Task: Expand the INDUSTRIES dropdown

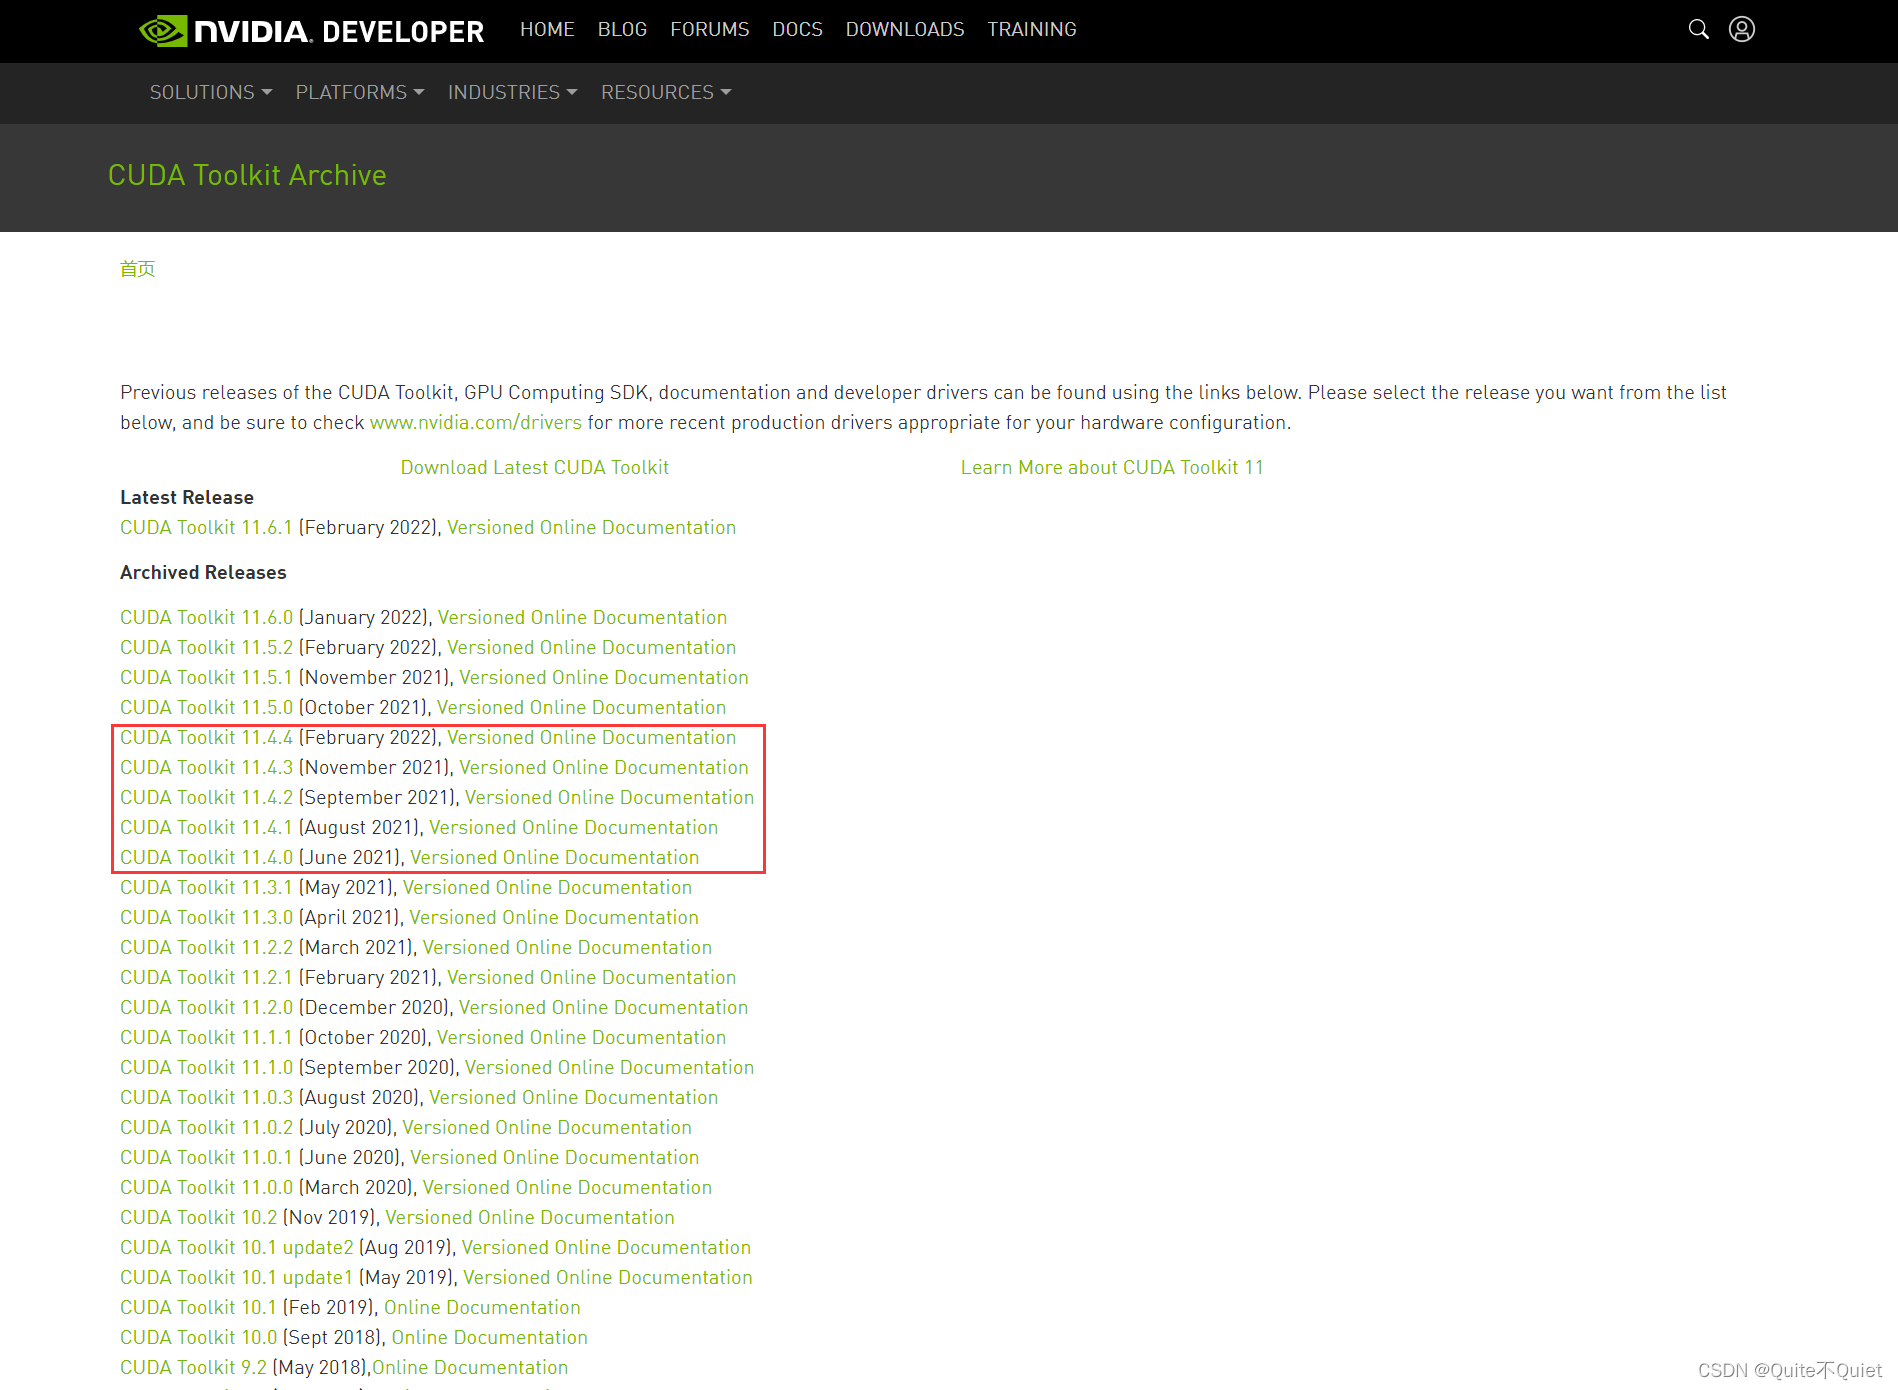Action: (x=513, y=92)
